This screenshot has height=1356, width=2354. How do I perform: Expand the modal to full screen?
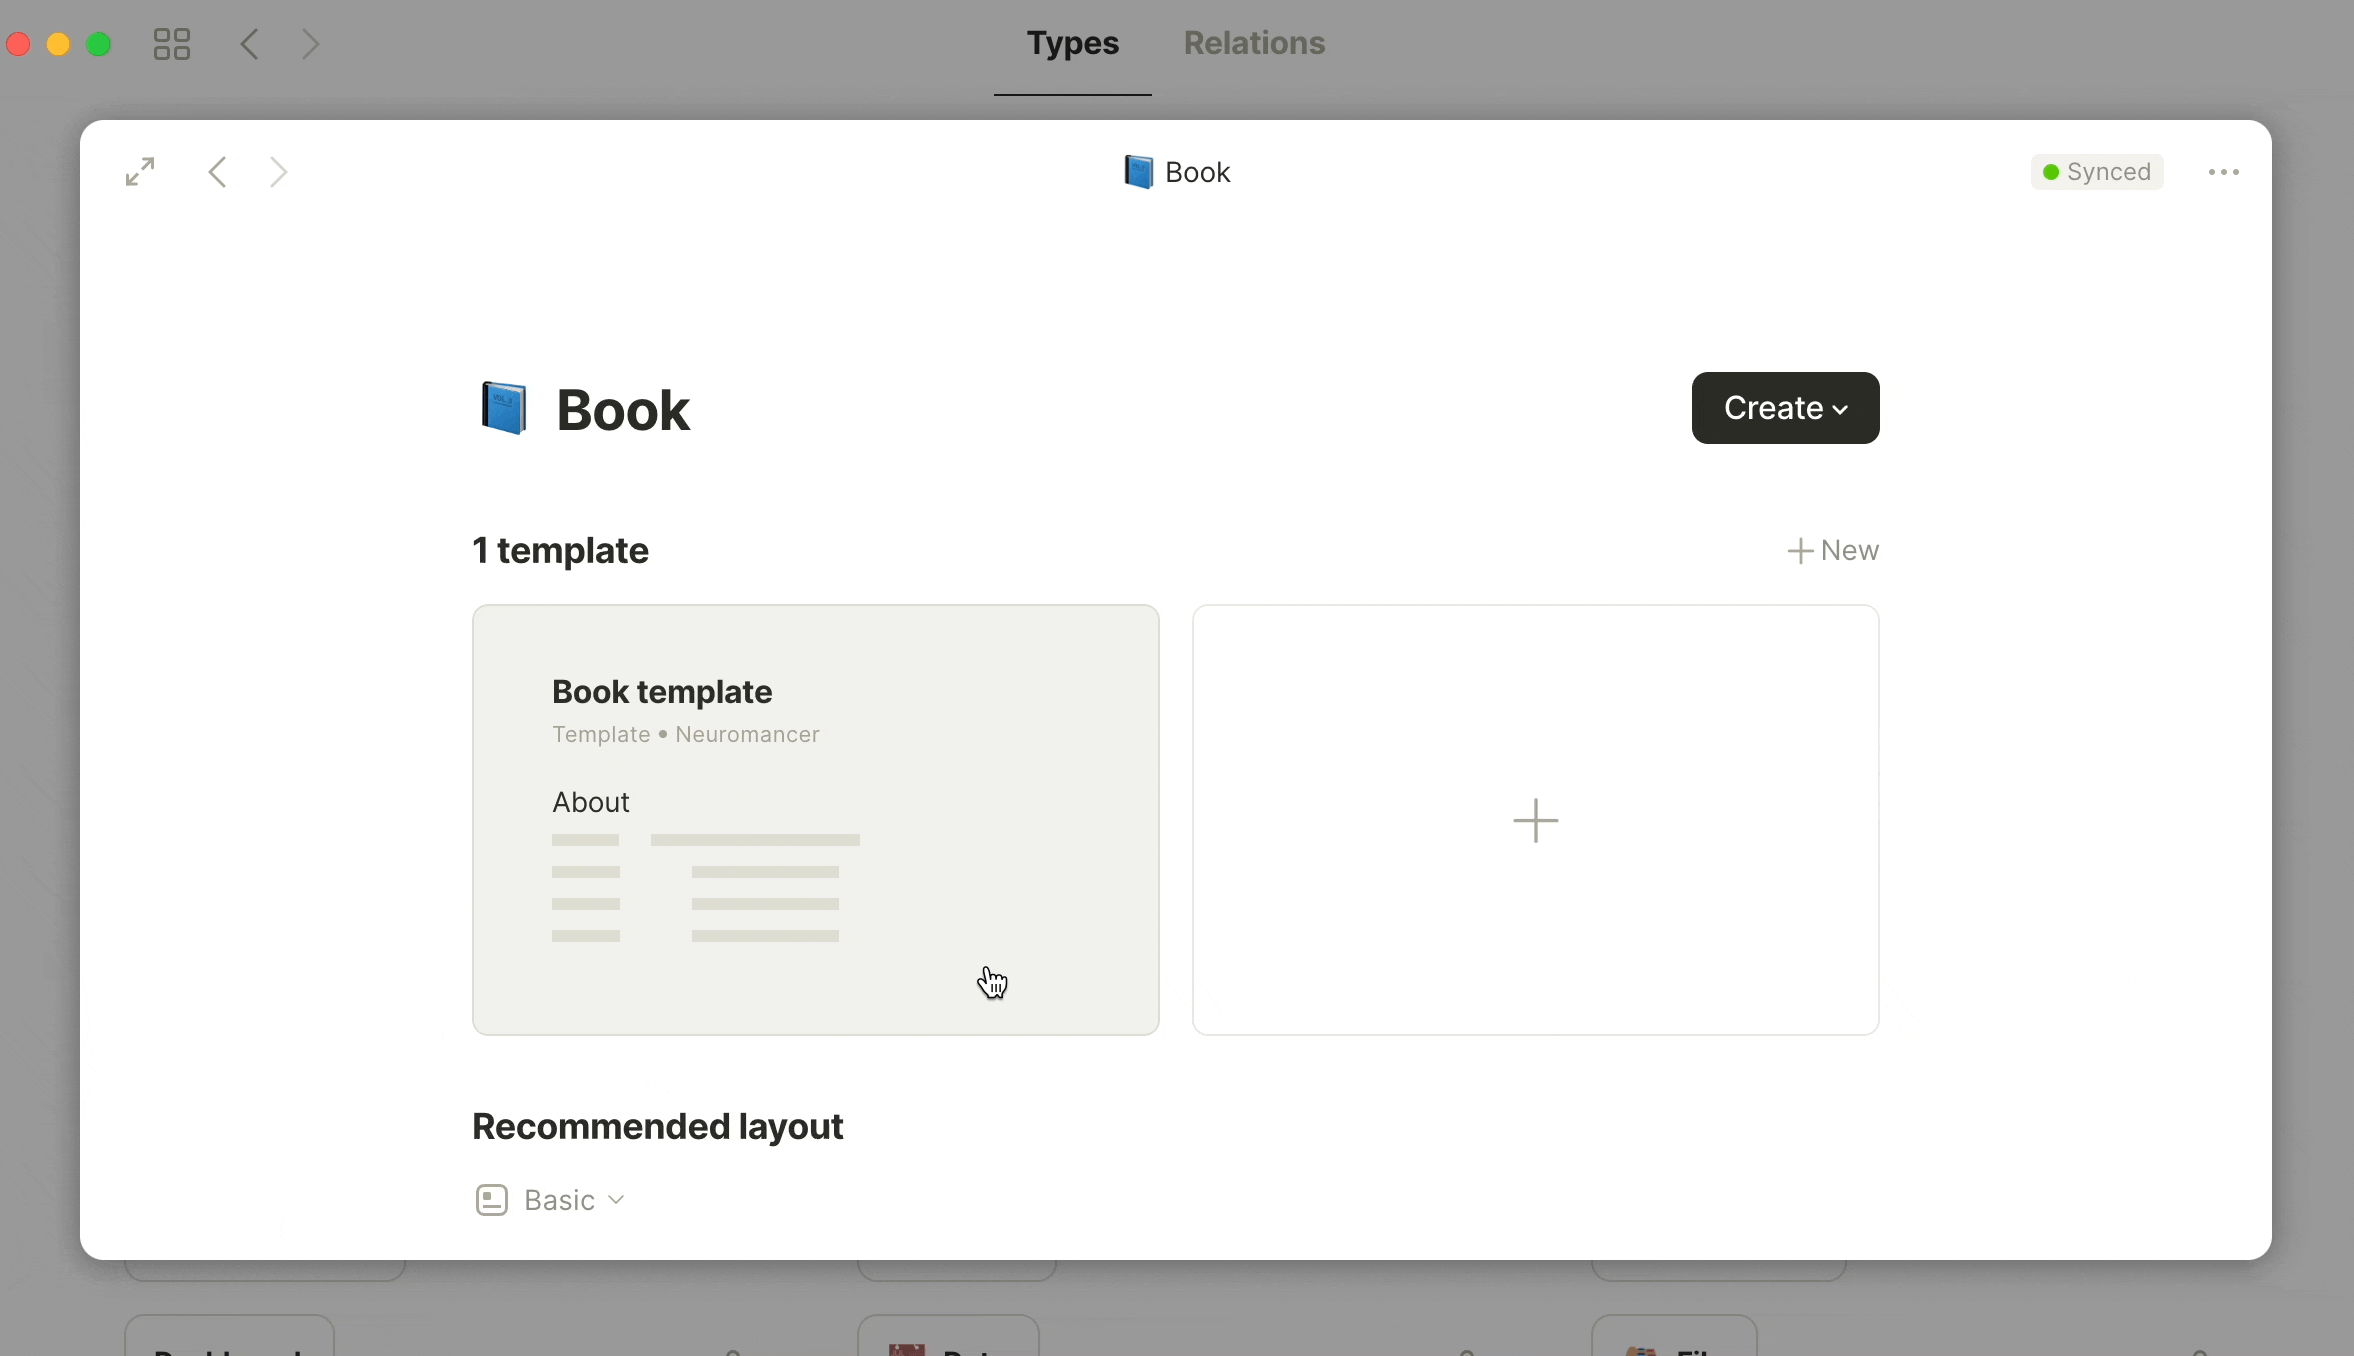140,172
